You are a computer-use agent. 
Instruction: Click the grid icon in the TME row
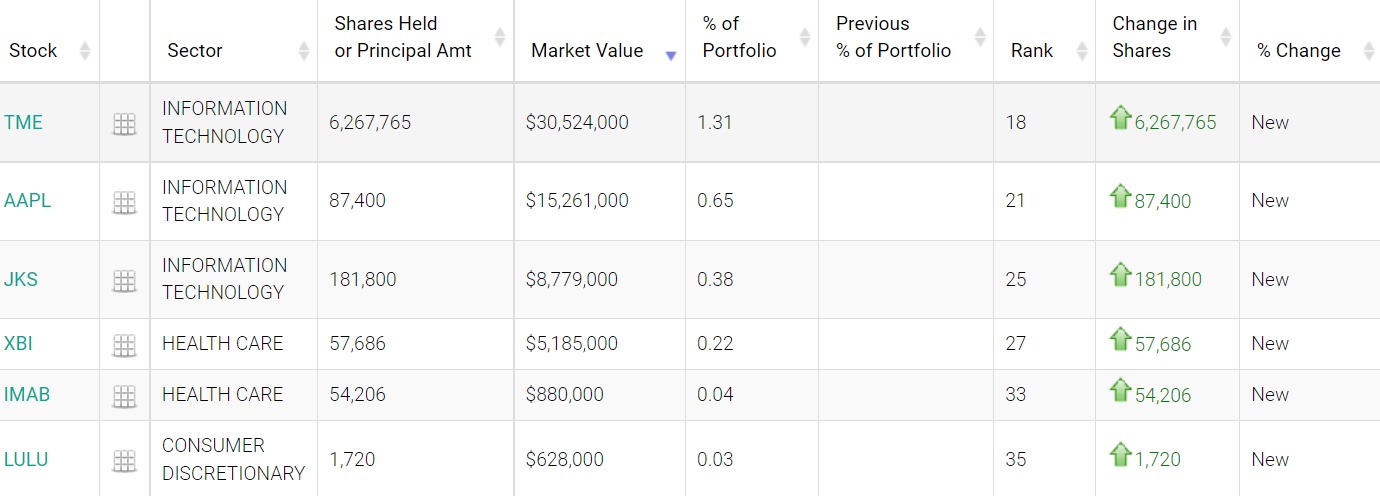(x=124, y=124)
